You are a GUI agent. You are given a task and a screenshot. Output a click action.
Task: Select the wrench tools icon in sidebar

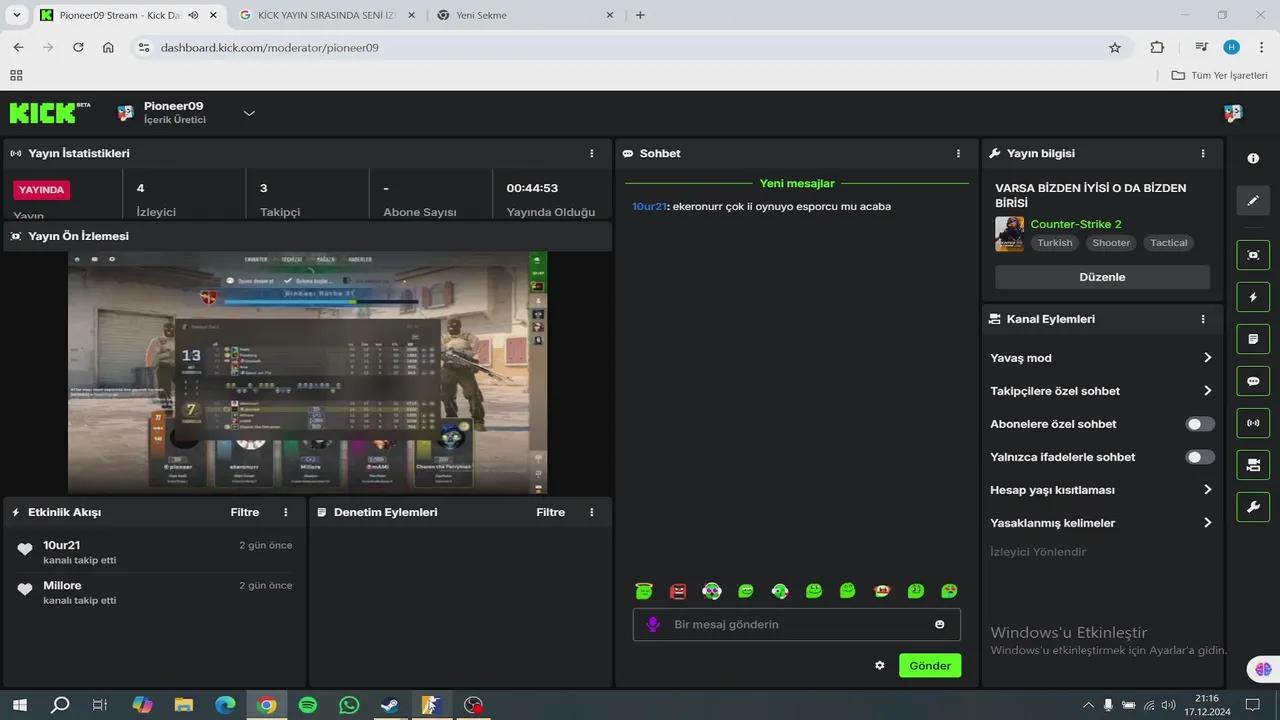coord(1253,507)
